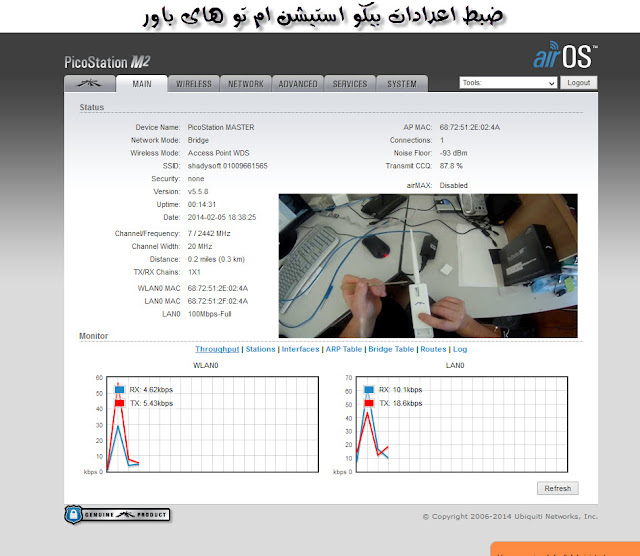Viewport: 640px width, 556px height.
Task: Open the Routes link
Action: [x=433, y=349]
